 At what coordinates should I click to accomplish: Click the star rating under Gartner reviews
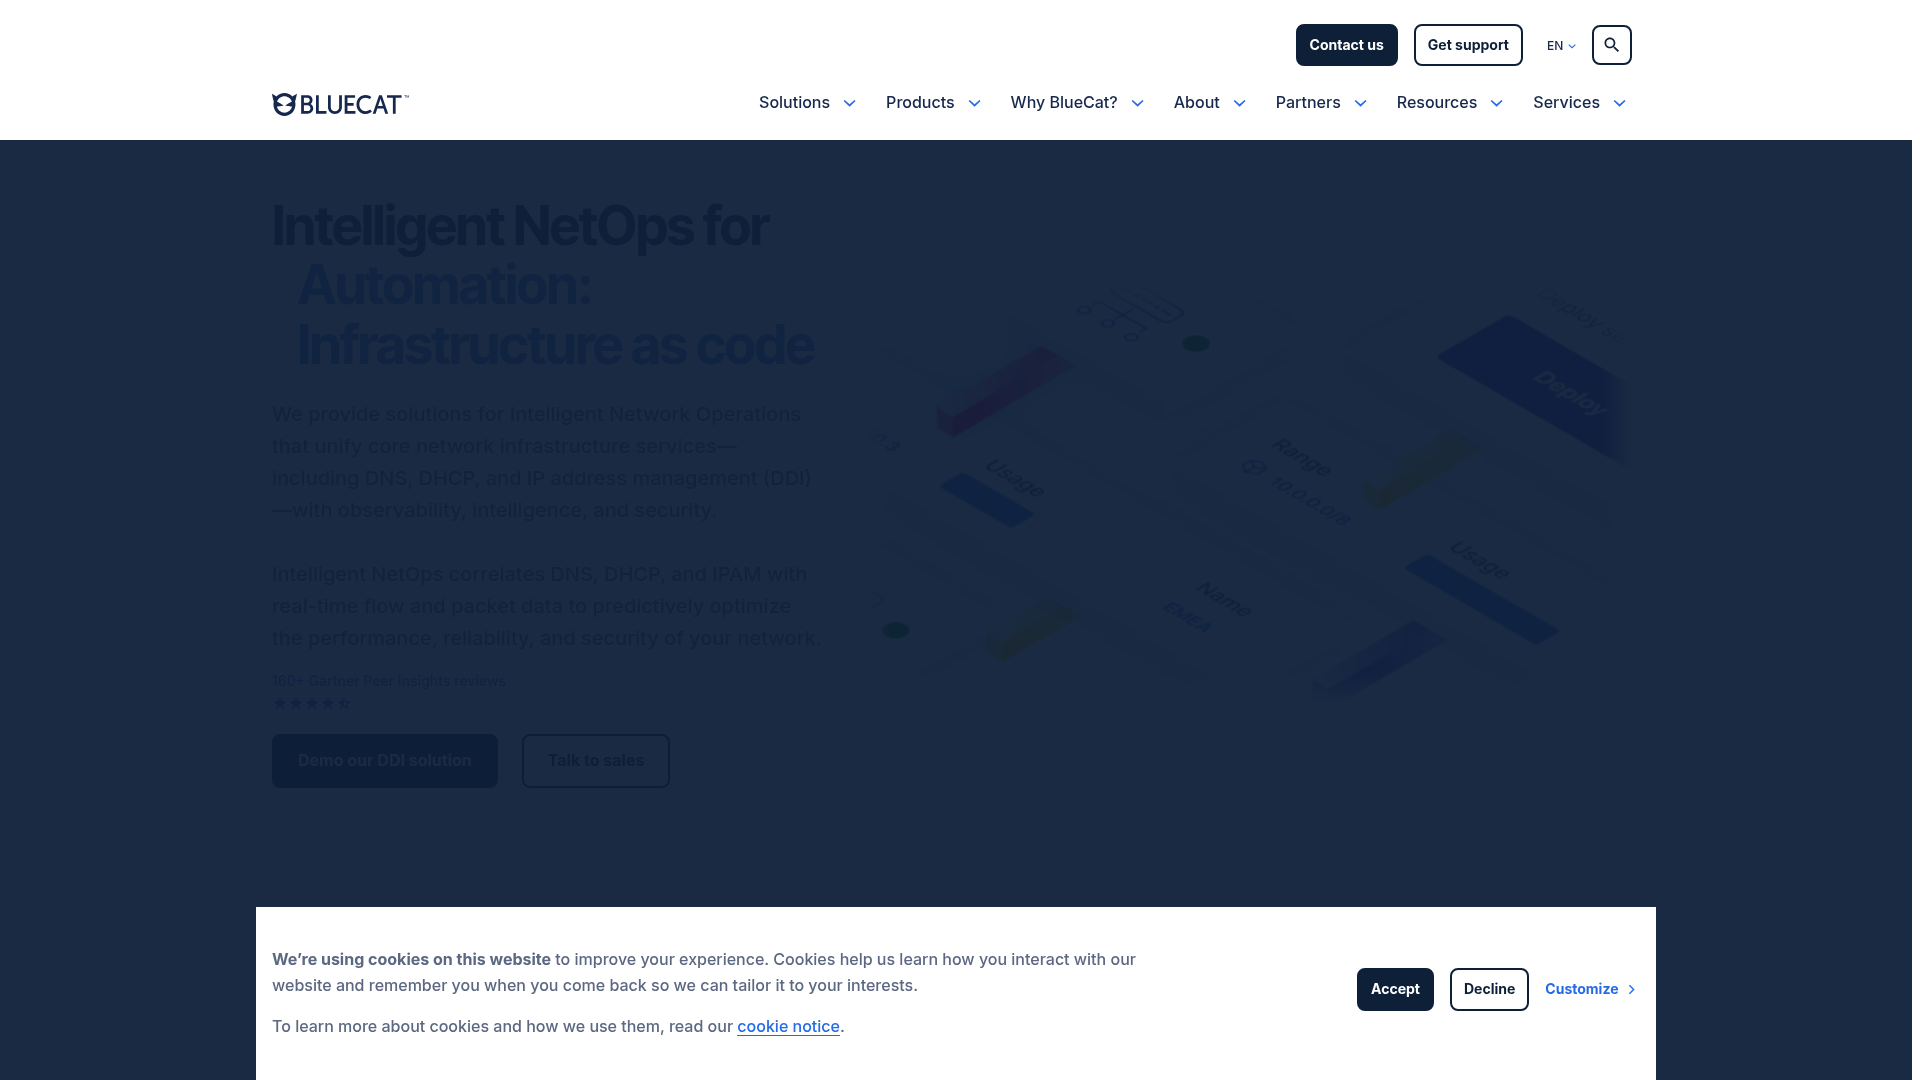tap(311, 703)
